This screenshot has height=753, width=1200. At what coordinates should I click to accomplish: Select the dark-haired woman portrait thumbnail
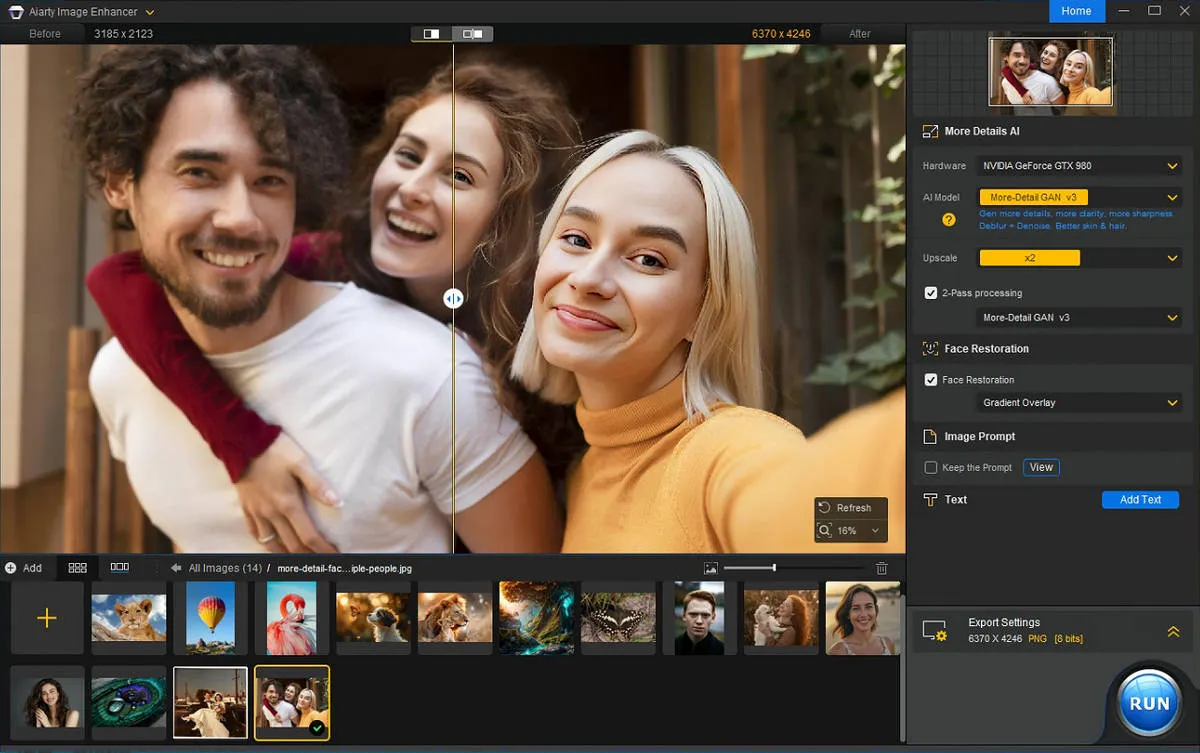47,702
